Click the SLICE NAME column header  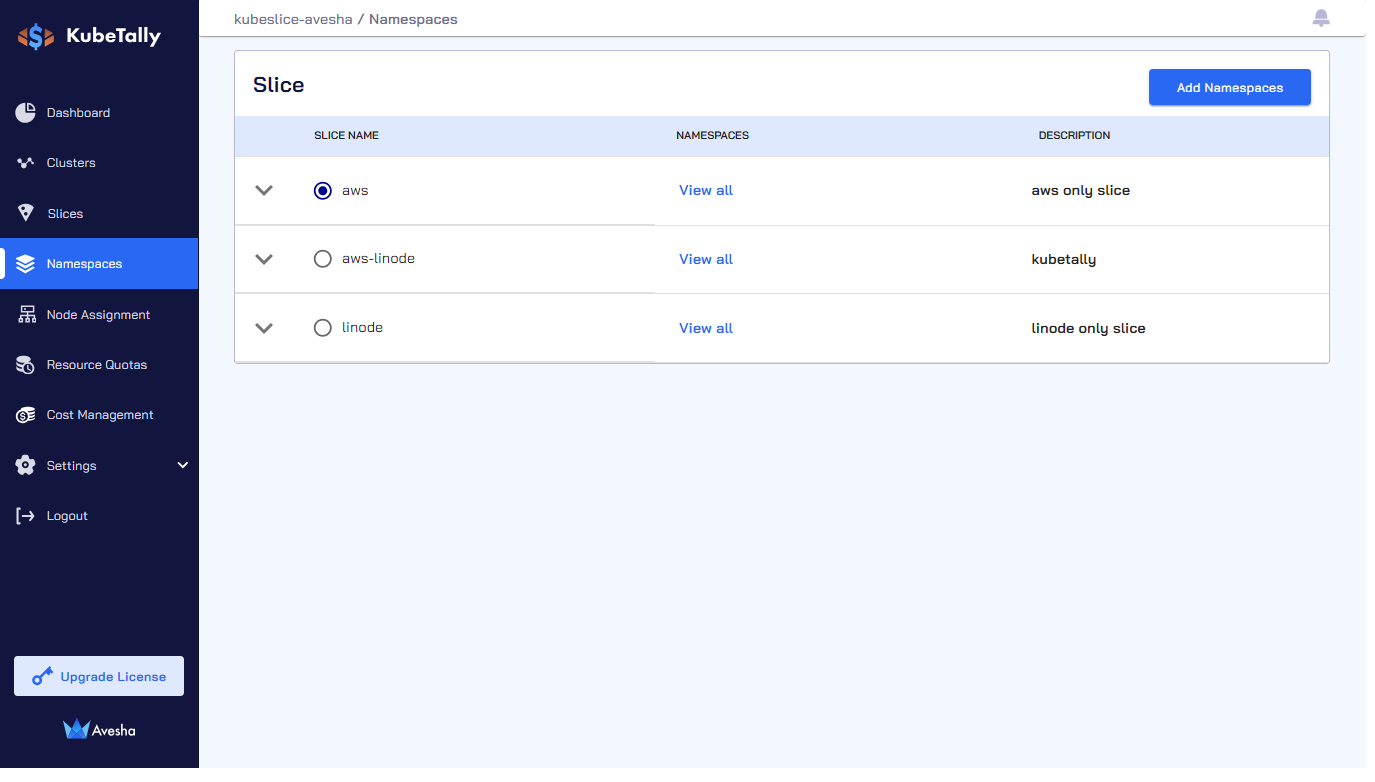click(346, 135)
